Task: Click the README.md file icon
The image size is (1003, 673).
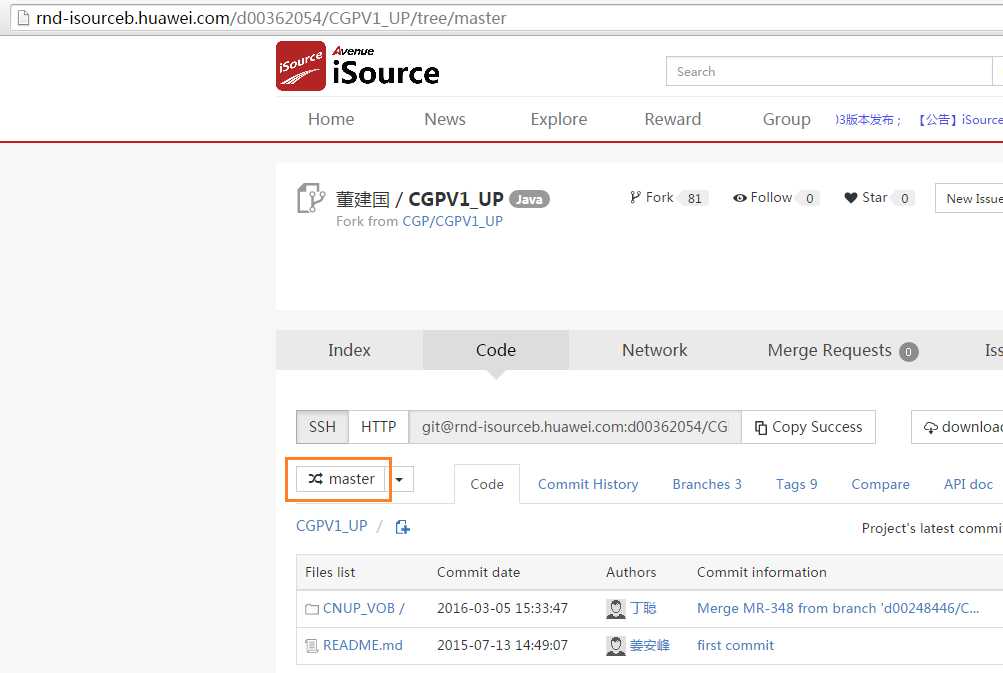Action: [x=312, y=646]
